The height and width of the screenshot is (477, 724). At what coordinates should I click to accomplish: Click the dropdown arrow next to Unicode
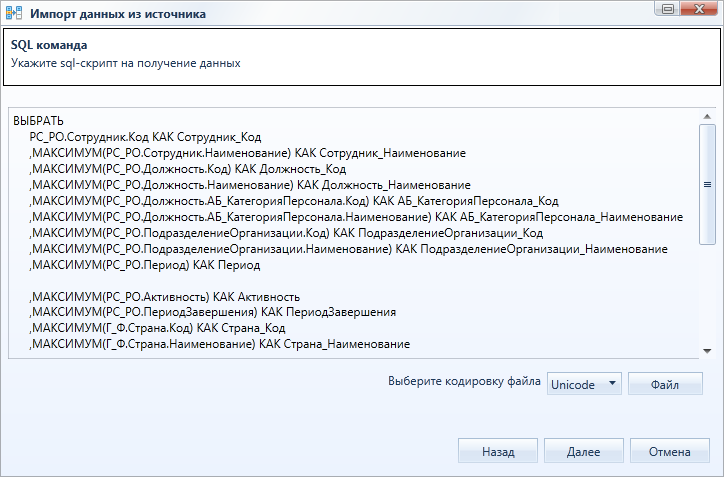point(612,383)
